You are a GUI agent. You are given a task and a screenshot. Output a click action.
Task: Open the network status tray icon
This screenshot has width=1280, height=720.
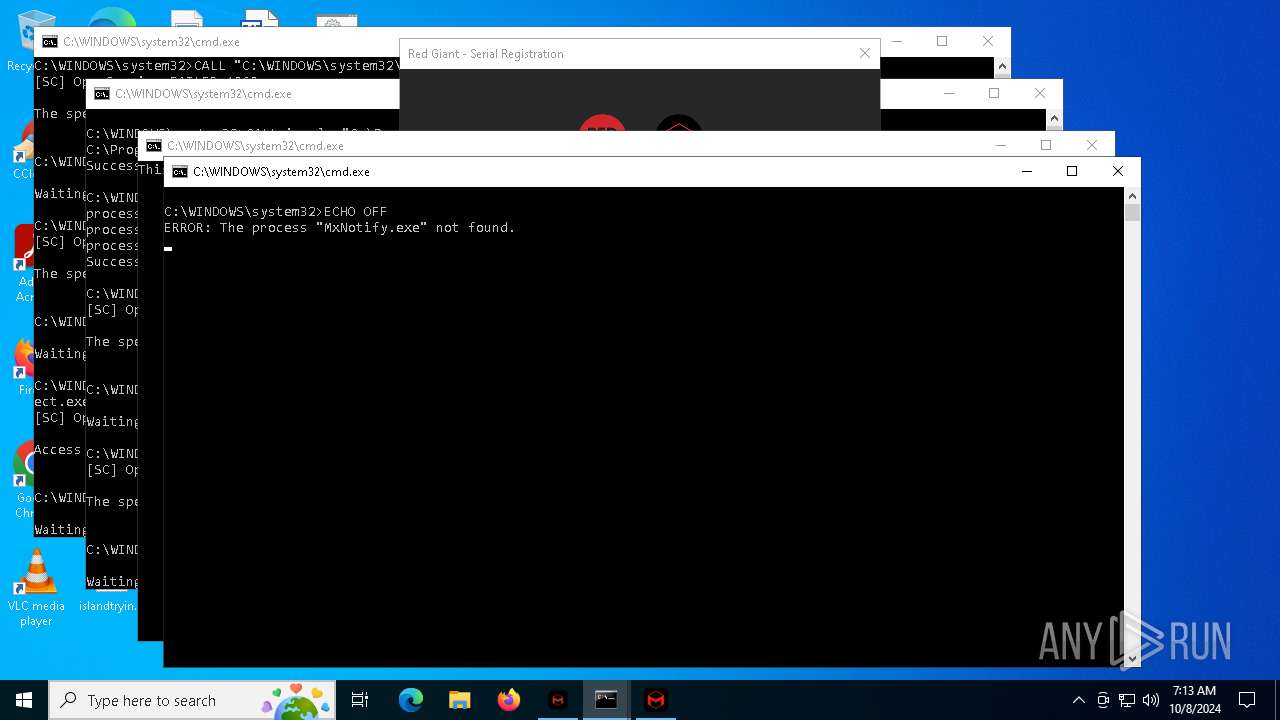1127,700
